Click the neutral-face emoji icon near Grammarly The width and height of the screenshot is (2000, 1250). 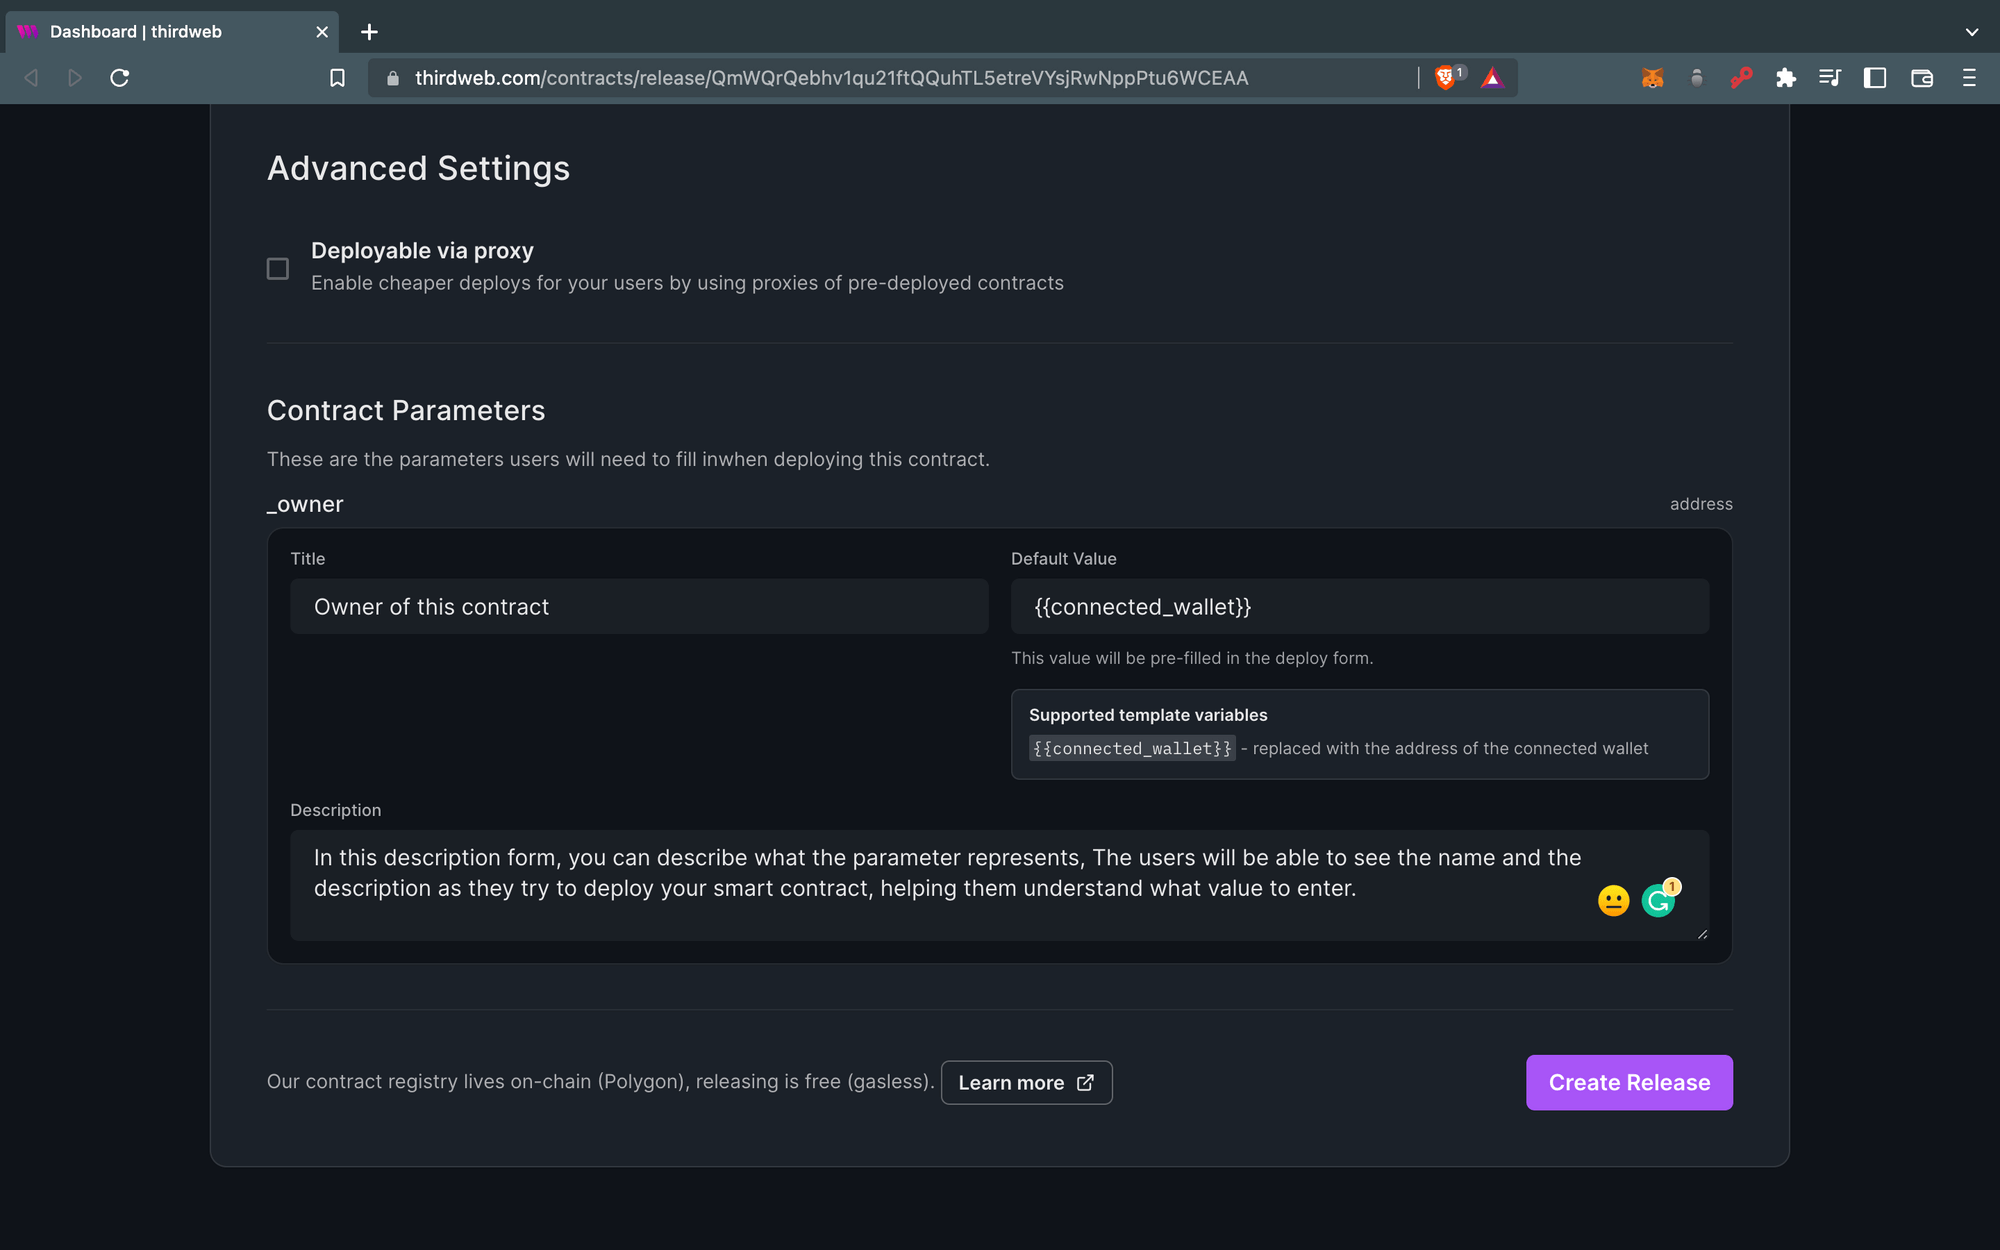[1613, 901]
